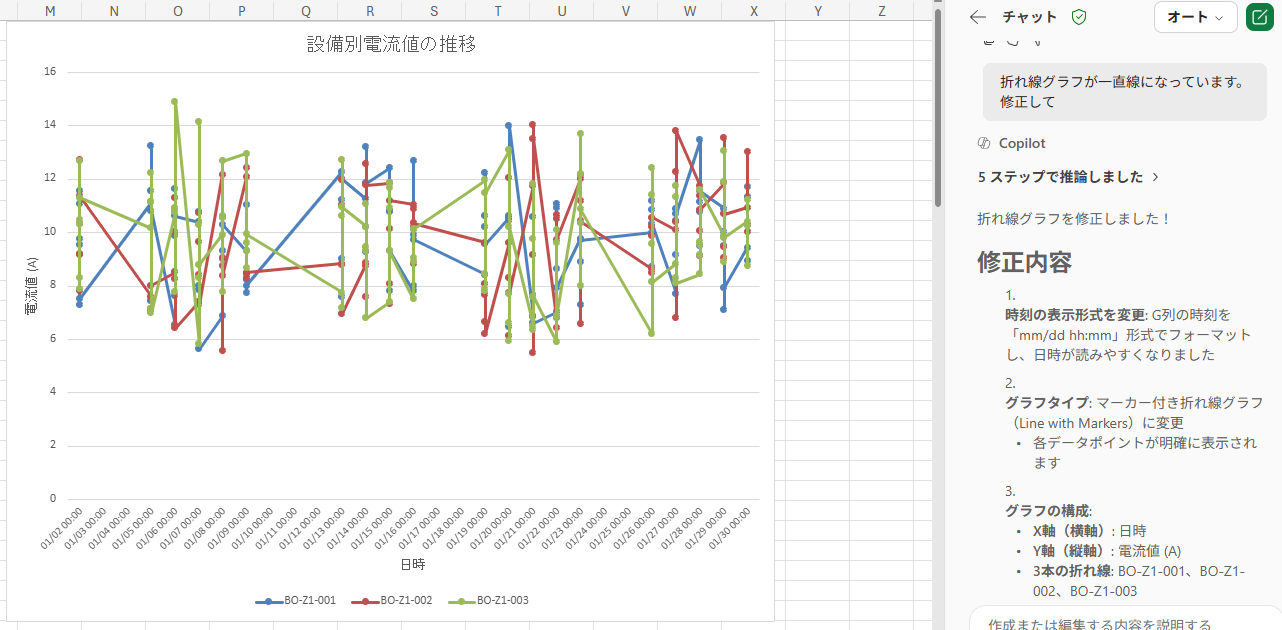Click the BO-Z1-003 green legend marker
Viewport: 1282px width, 630px height.
(461, 601)
